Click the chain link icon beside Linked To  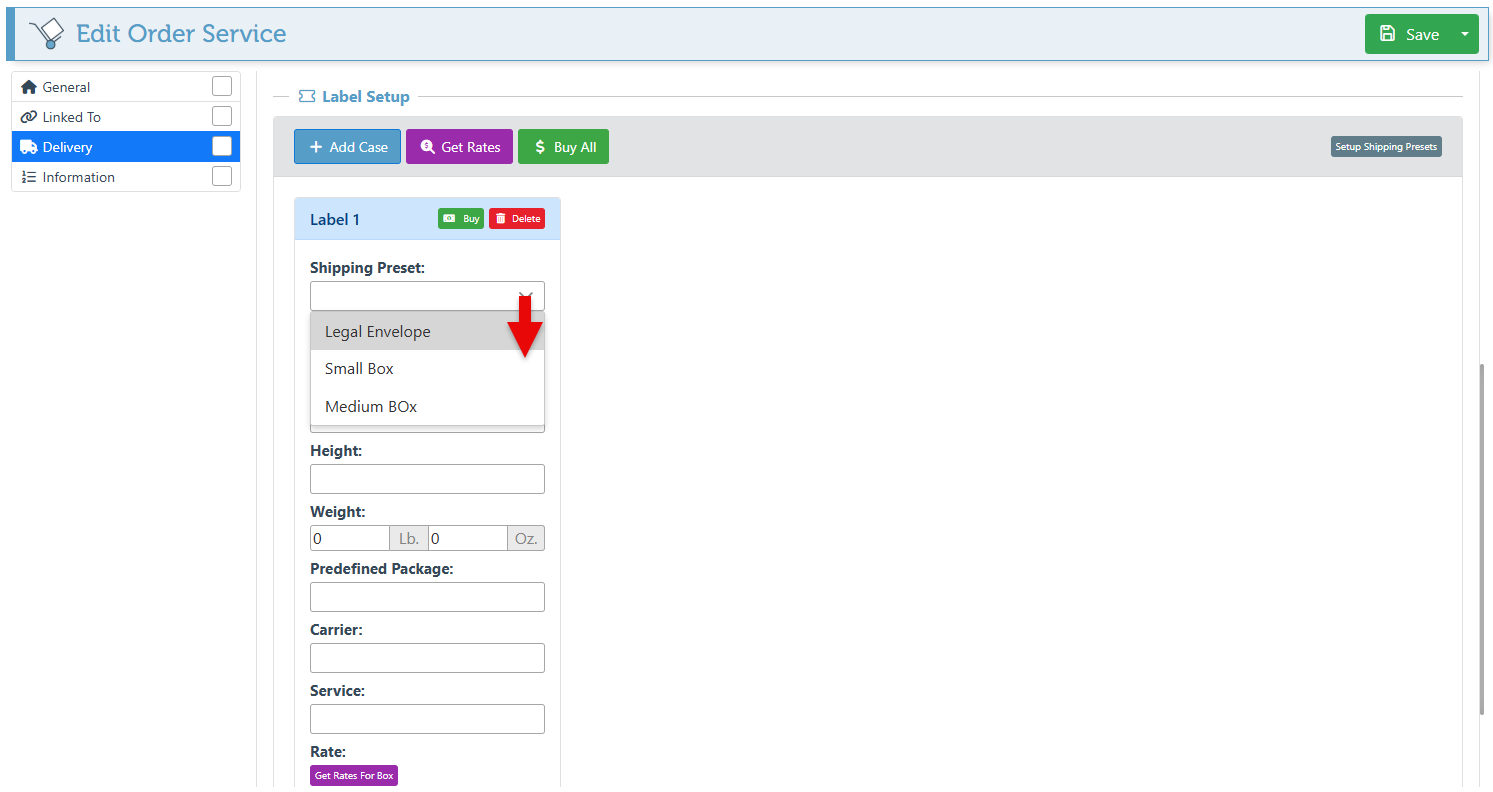point(28,117)
